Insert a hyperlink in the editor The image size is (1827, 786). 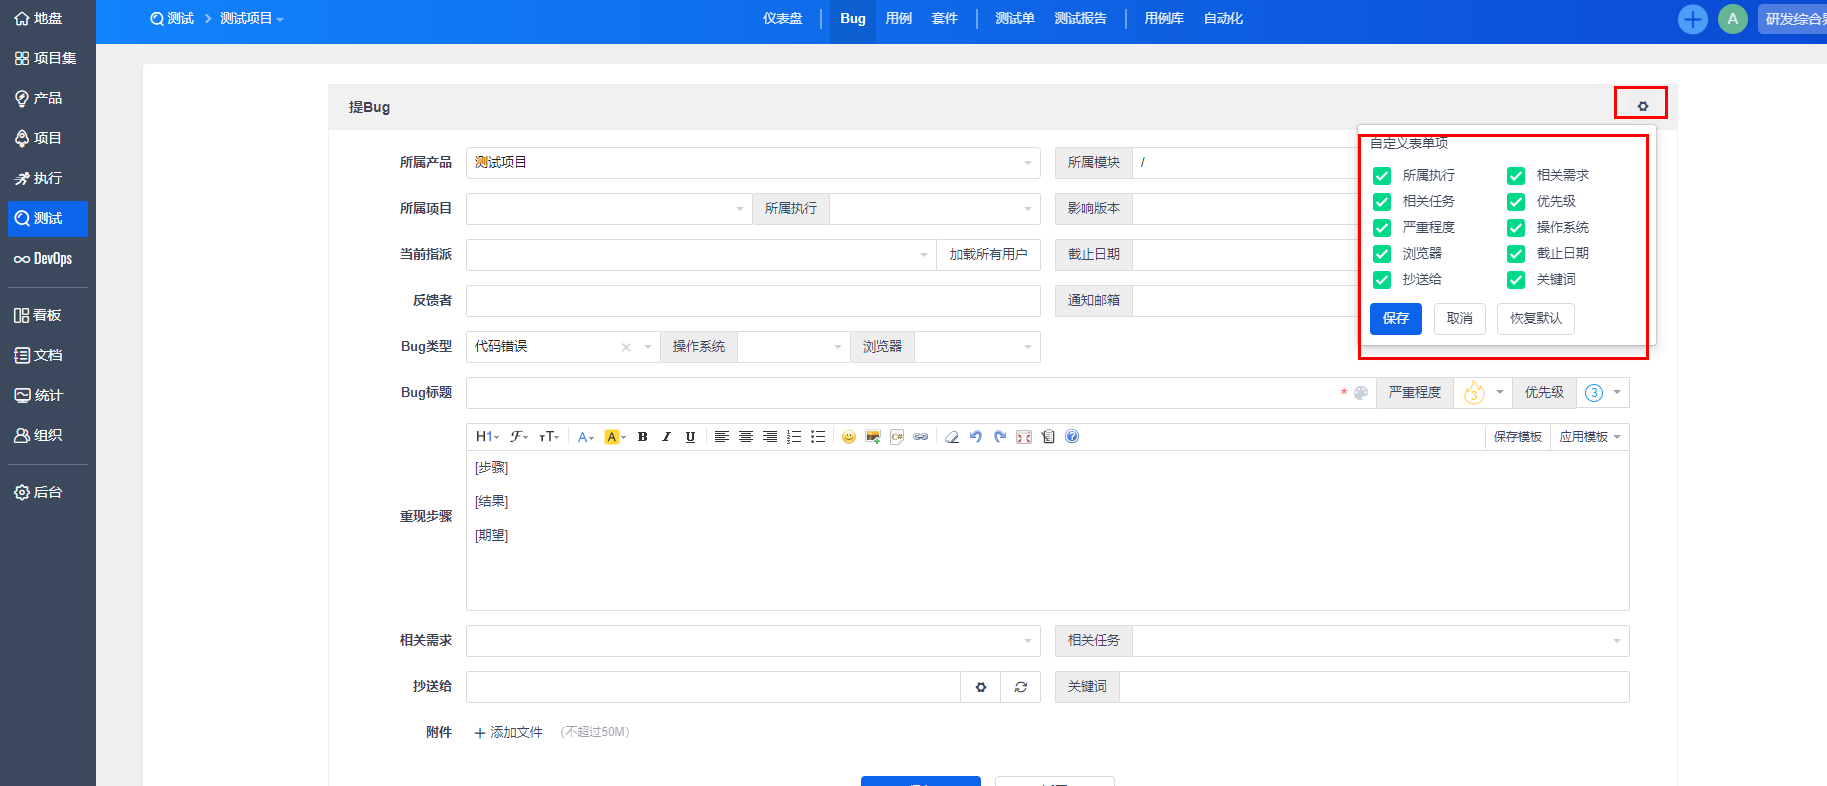(921, 437)
